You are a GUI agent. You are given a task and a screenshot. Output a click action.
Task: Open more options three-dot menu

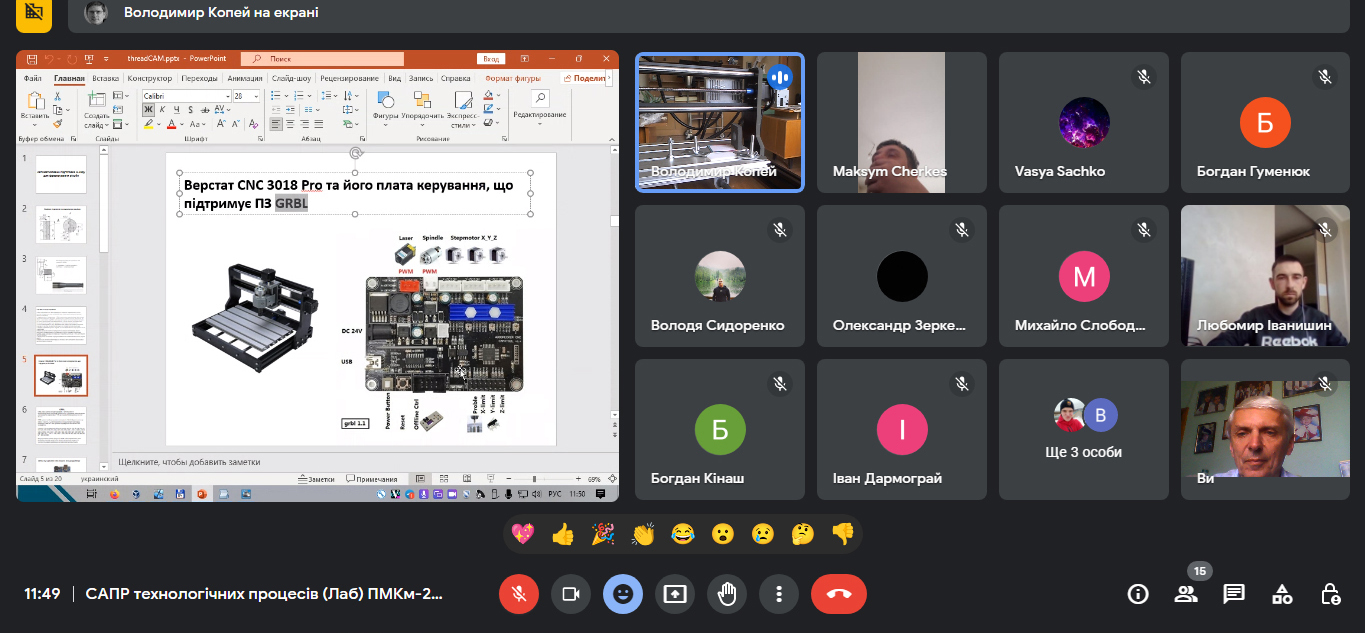coord(778,594)
